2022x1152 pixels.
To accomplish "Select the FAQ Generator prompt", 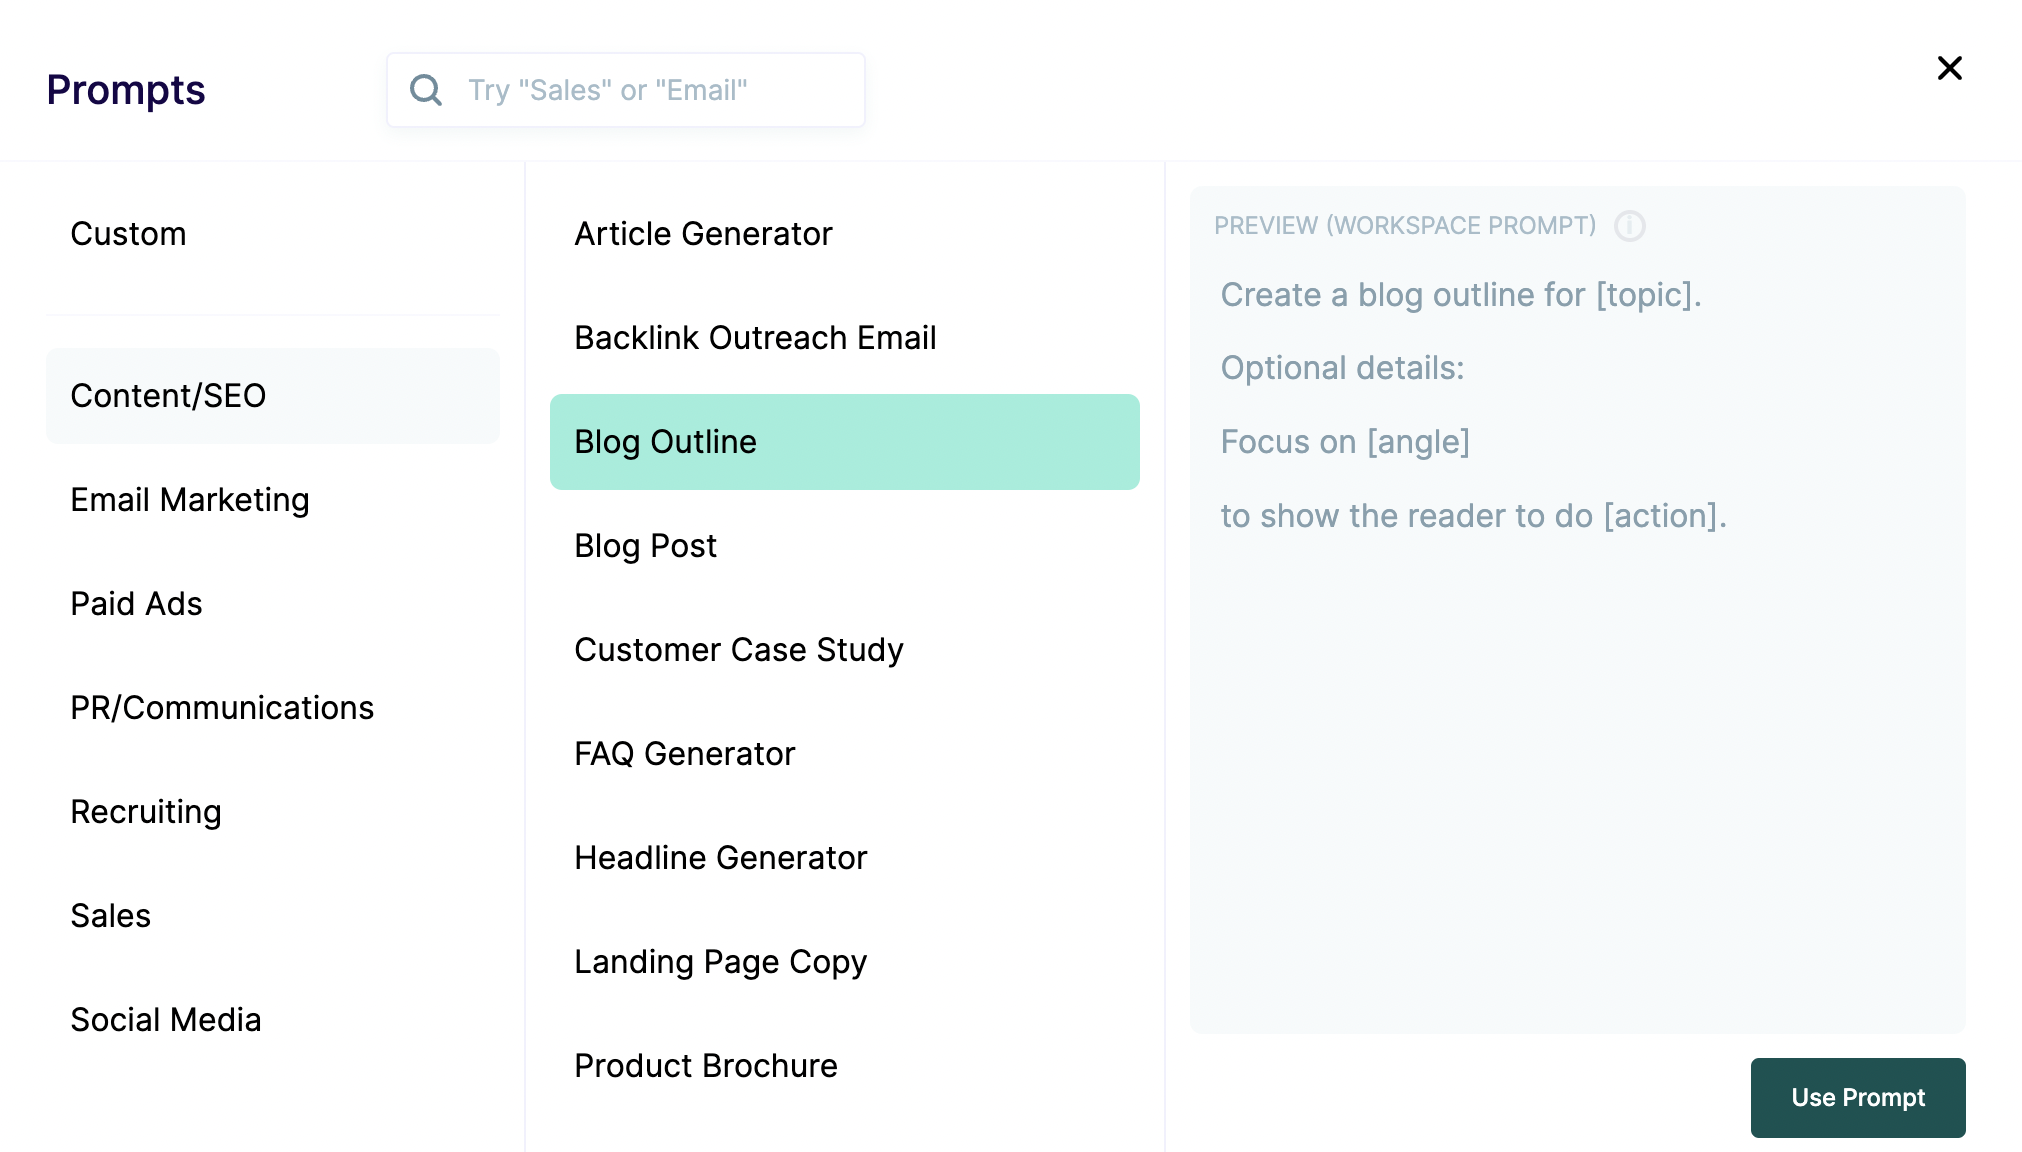I will pyautogui.click(x=685, y=754).
